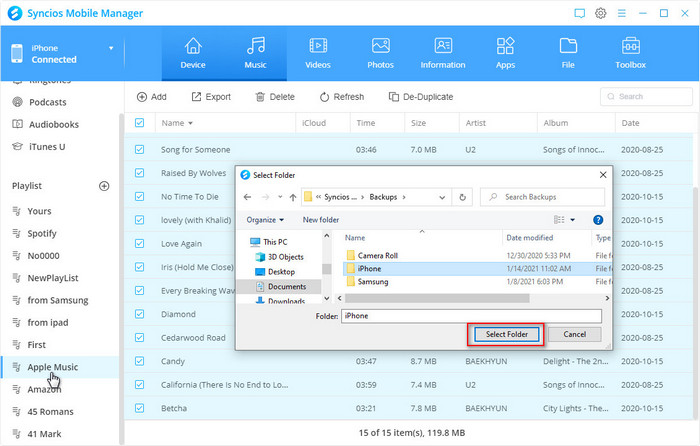Image resolution: width=700 pixels, height=446 pixels.
Task: Uncheck the No Time To Die checkbox
Action: 139,196
